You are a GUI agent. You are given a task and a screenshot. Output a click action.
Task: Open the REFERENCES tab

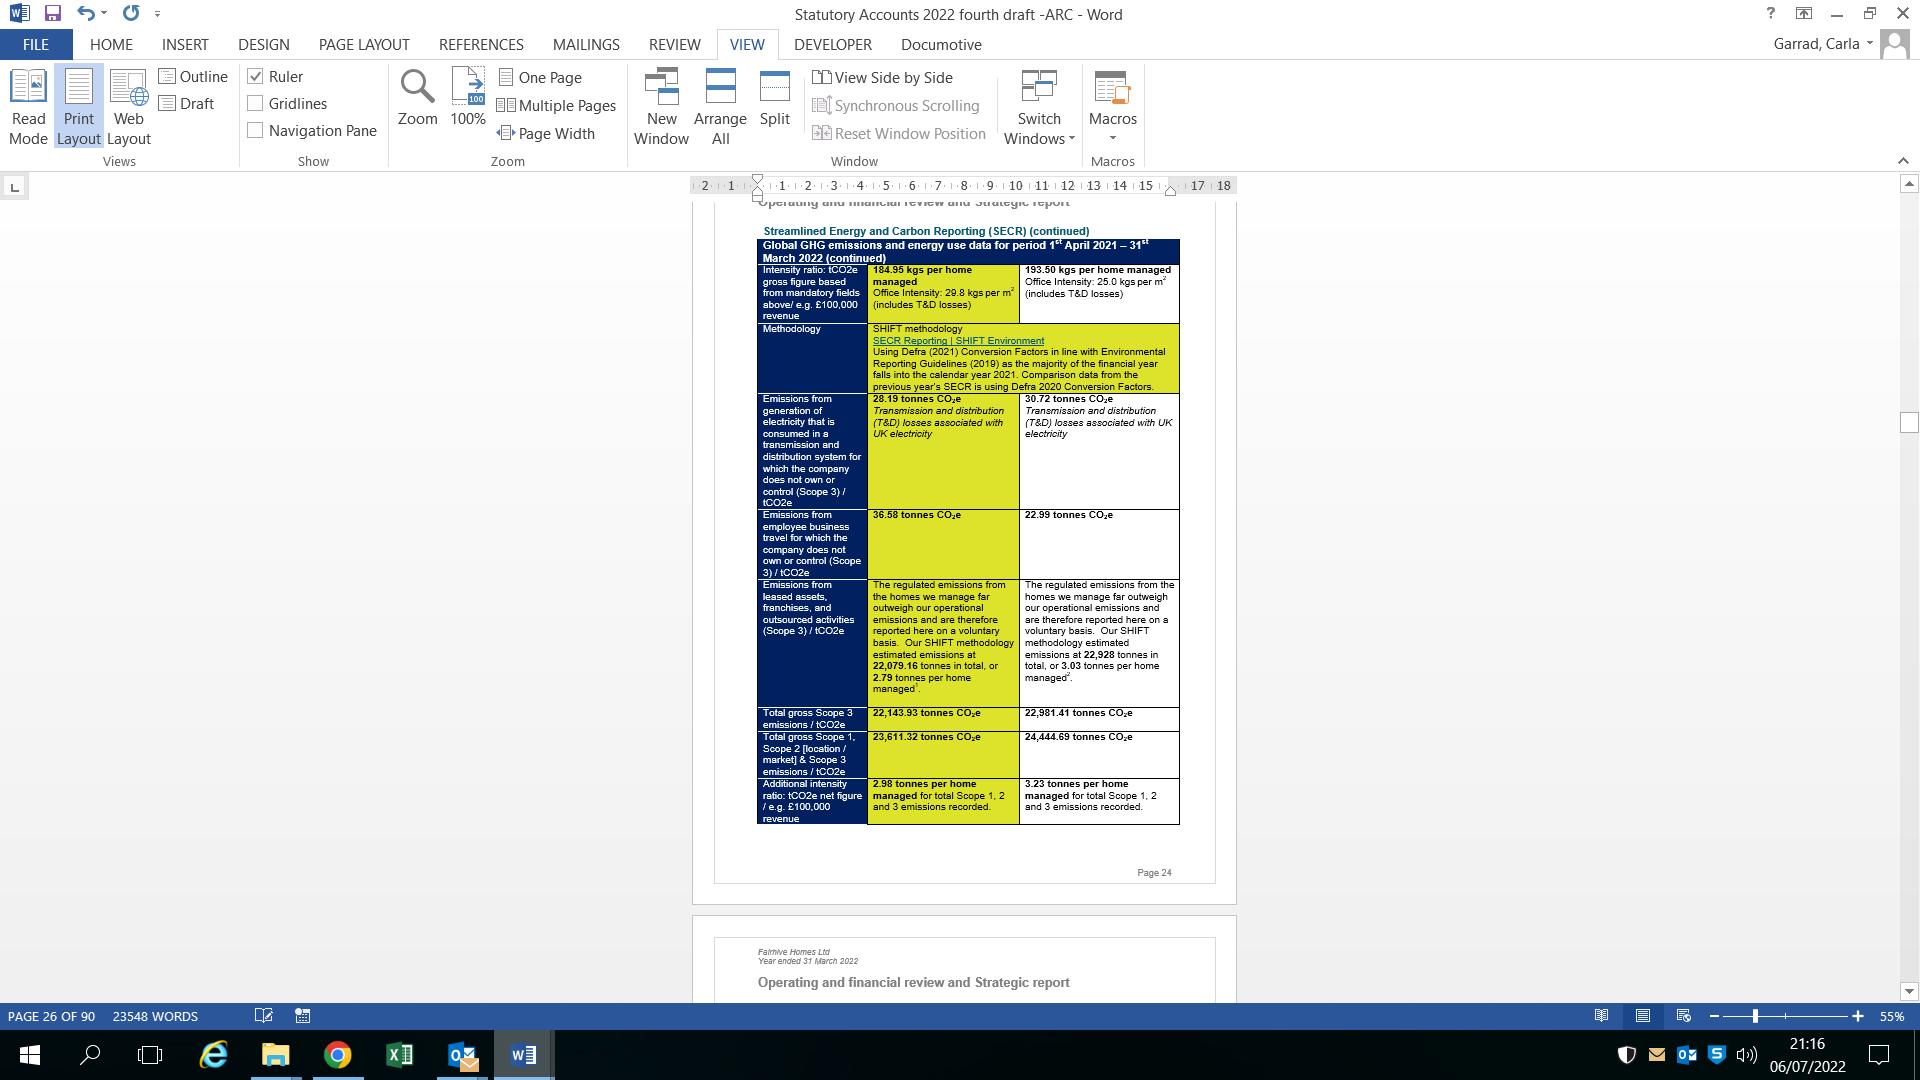[481, 45]
